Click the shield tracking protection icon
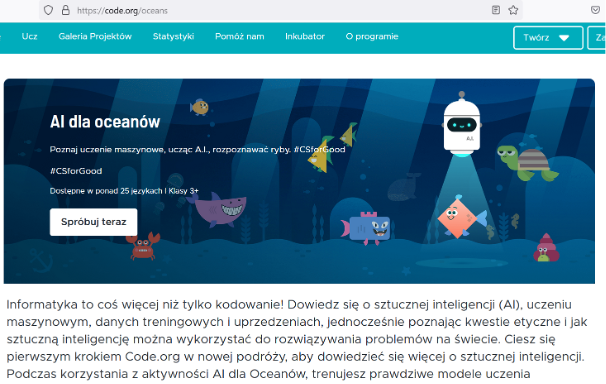This screenshot has height=384, width=606. tap(48, 10)
